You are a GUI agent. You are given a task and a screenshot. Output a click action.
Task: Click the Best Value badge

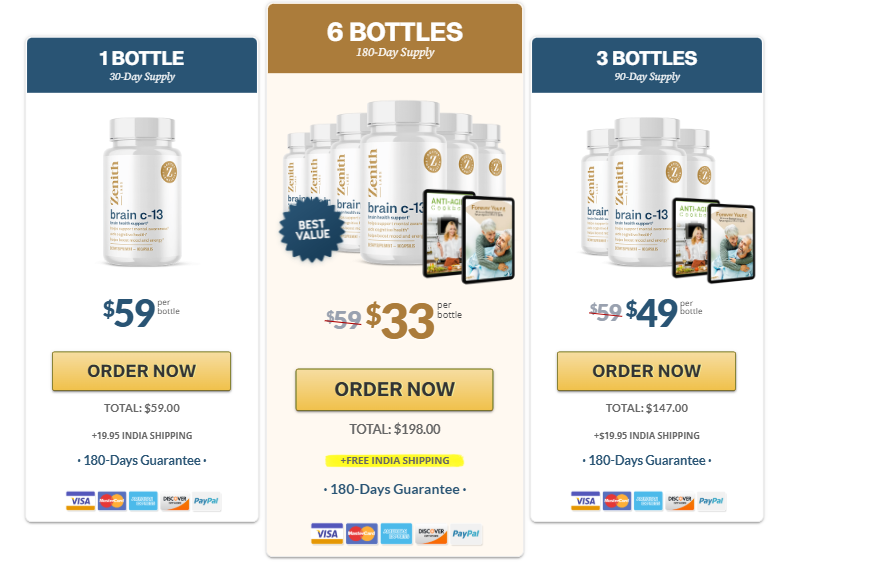tap(312, 230)
